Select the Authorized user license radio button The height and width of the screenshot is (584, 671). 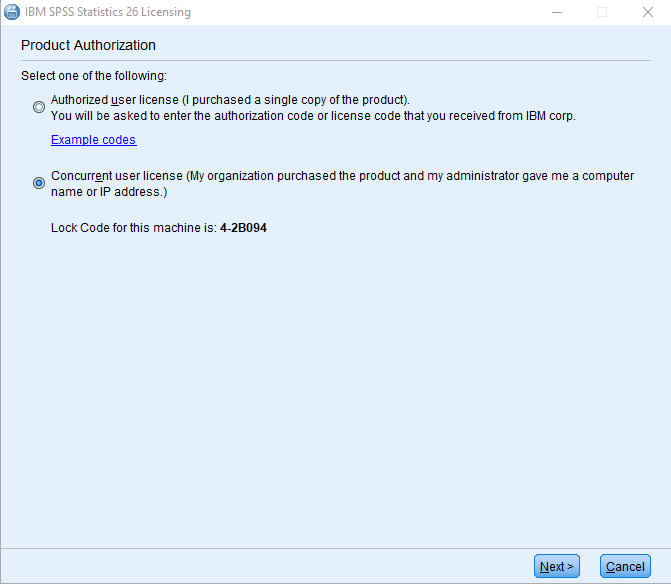39,107
